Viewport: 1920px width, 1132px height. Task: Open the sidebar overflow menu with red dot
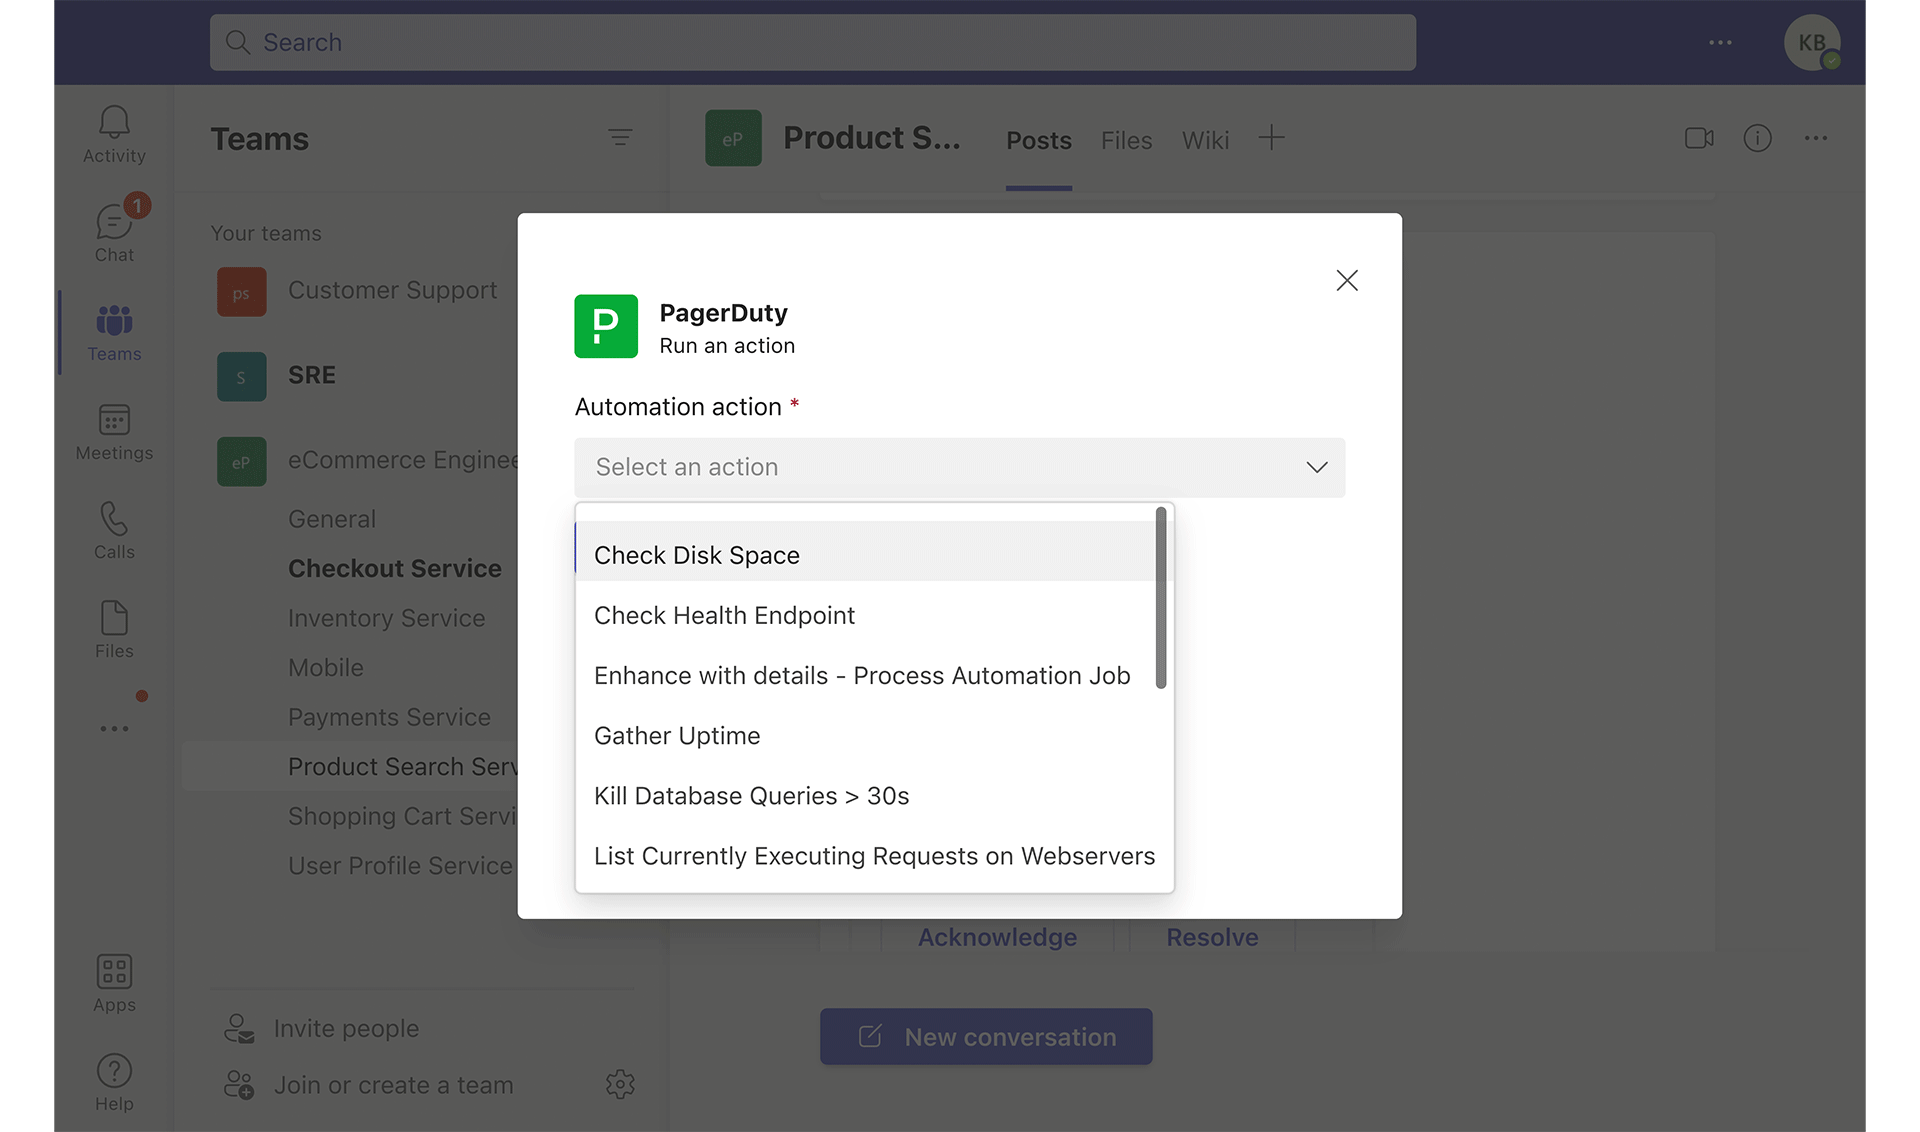tap(113, 728)
